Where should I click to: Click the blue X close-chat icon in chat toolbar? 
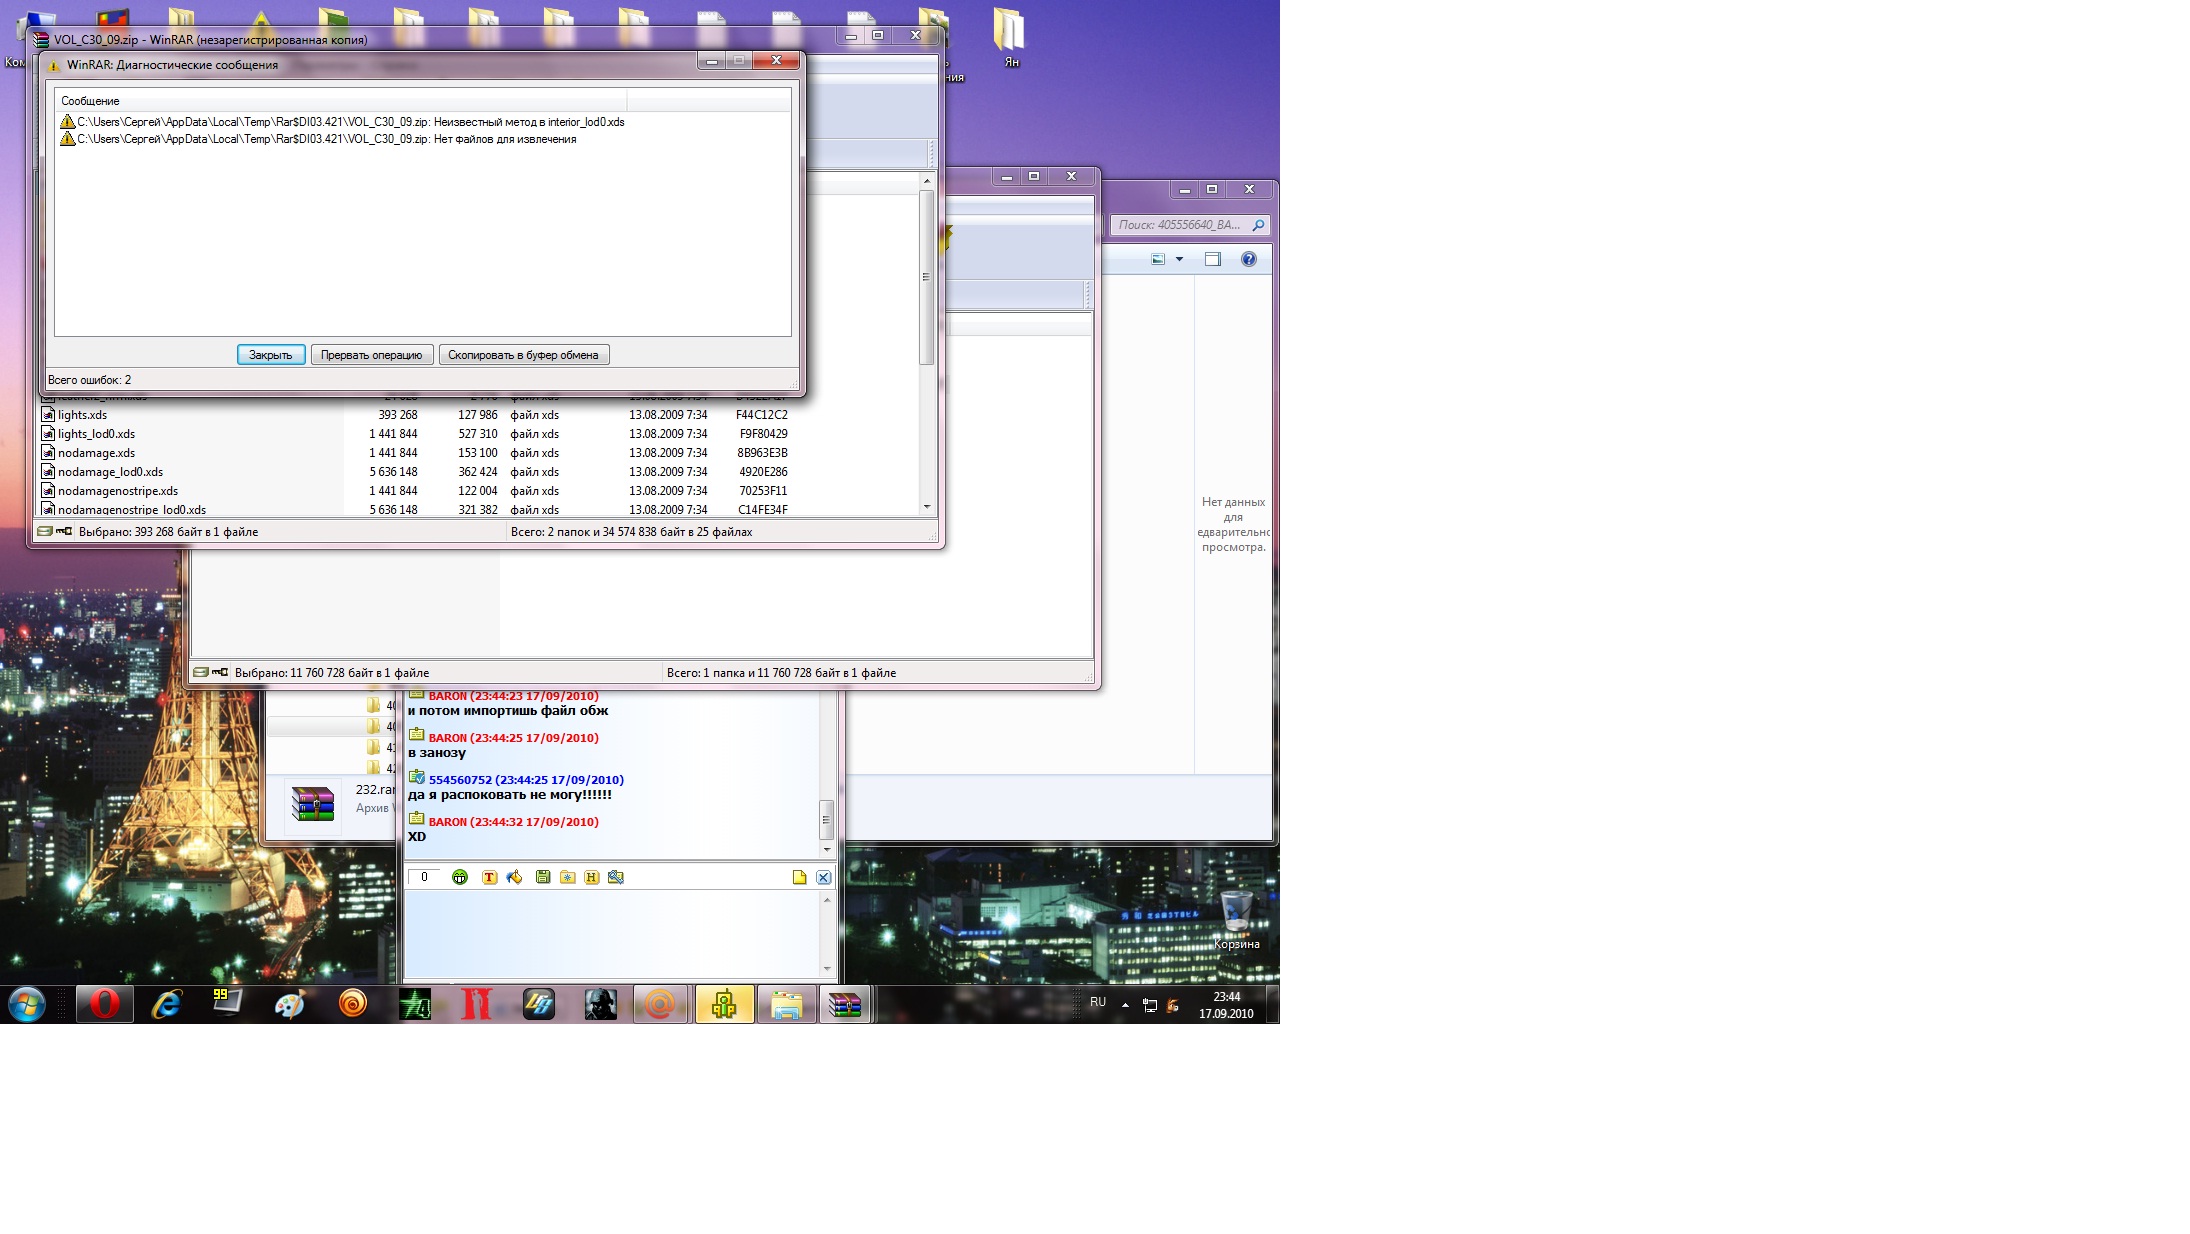point(824,877)
